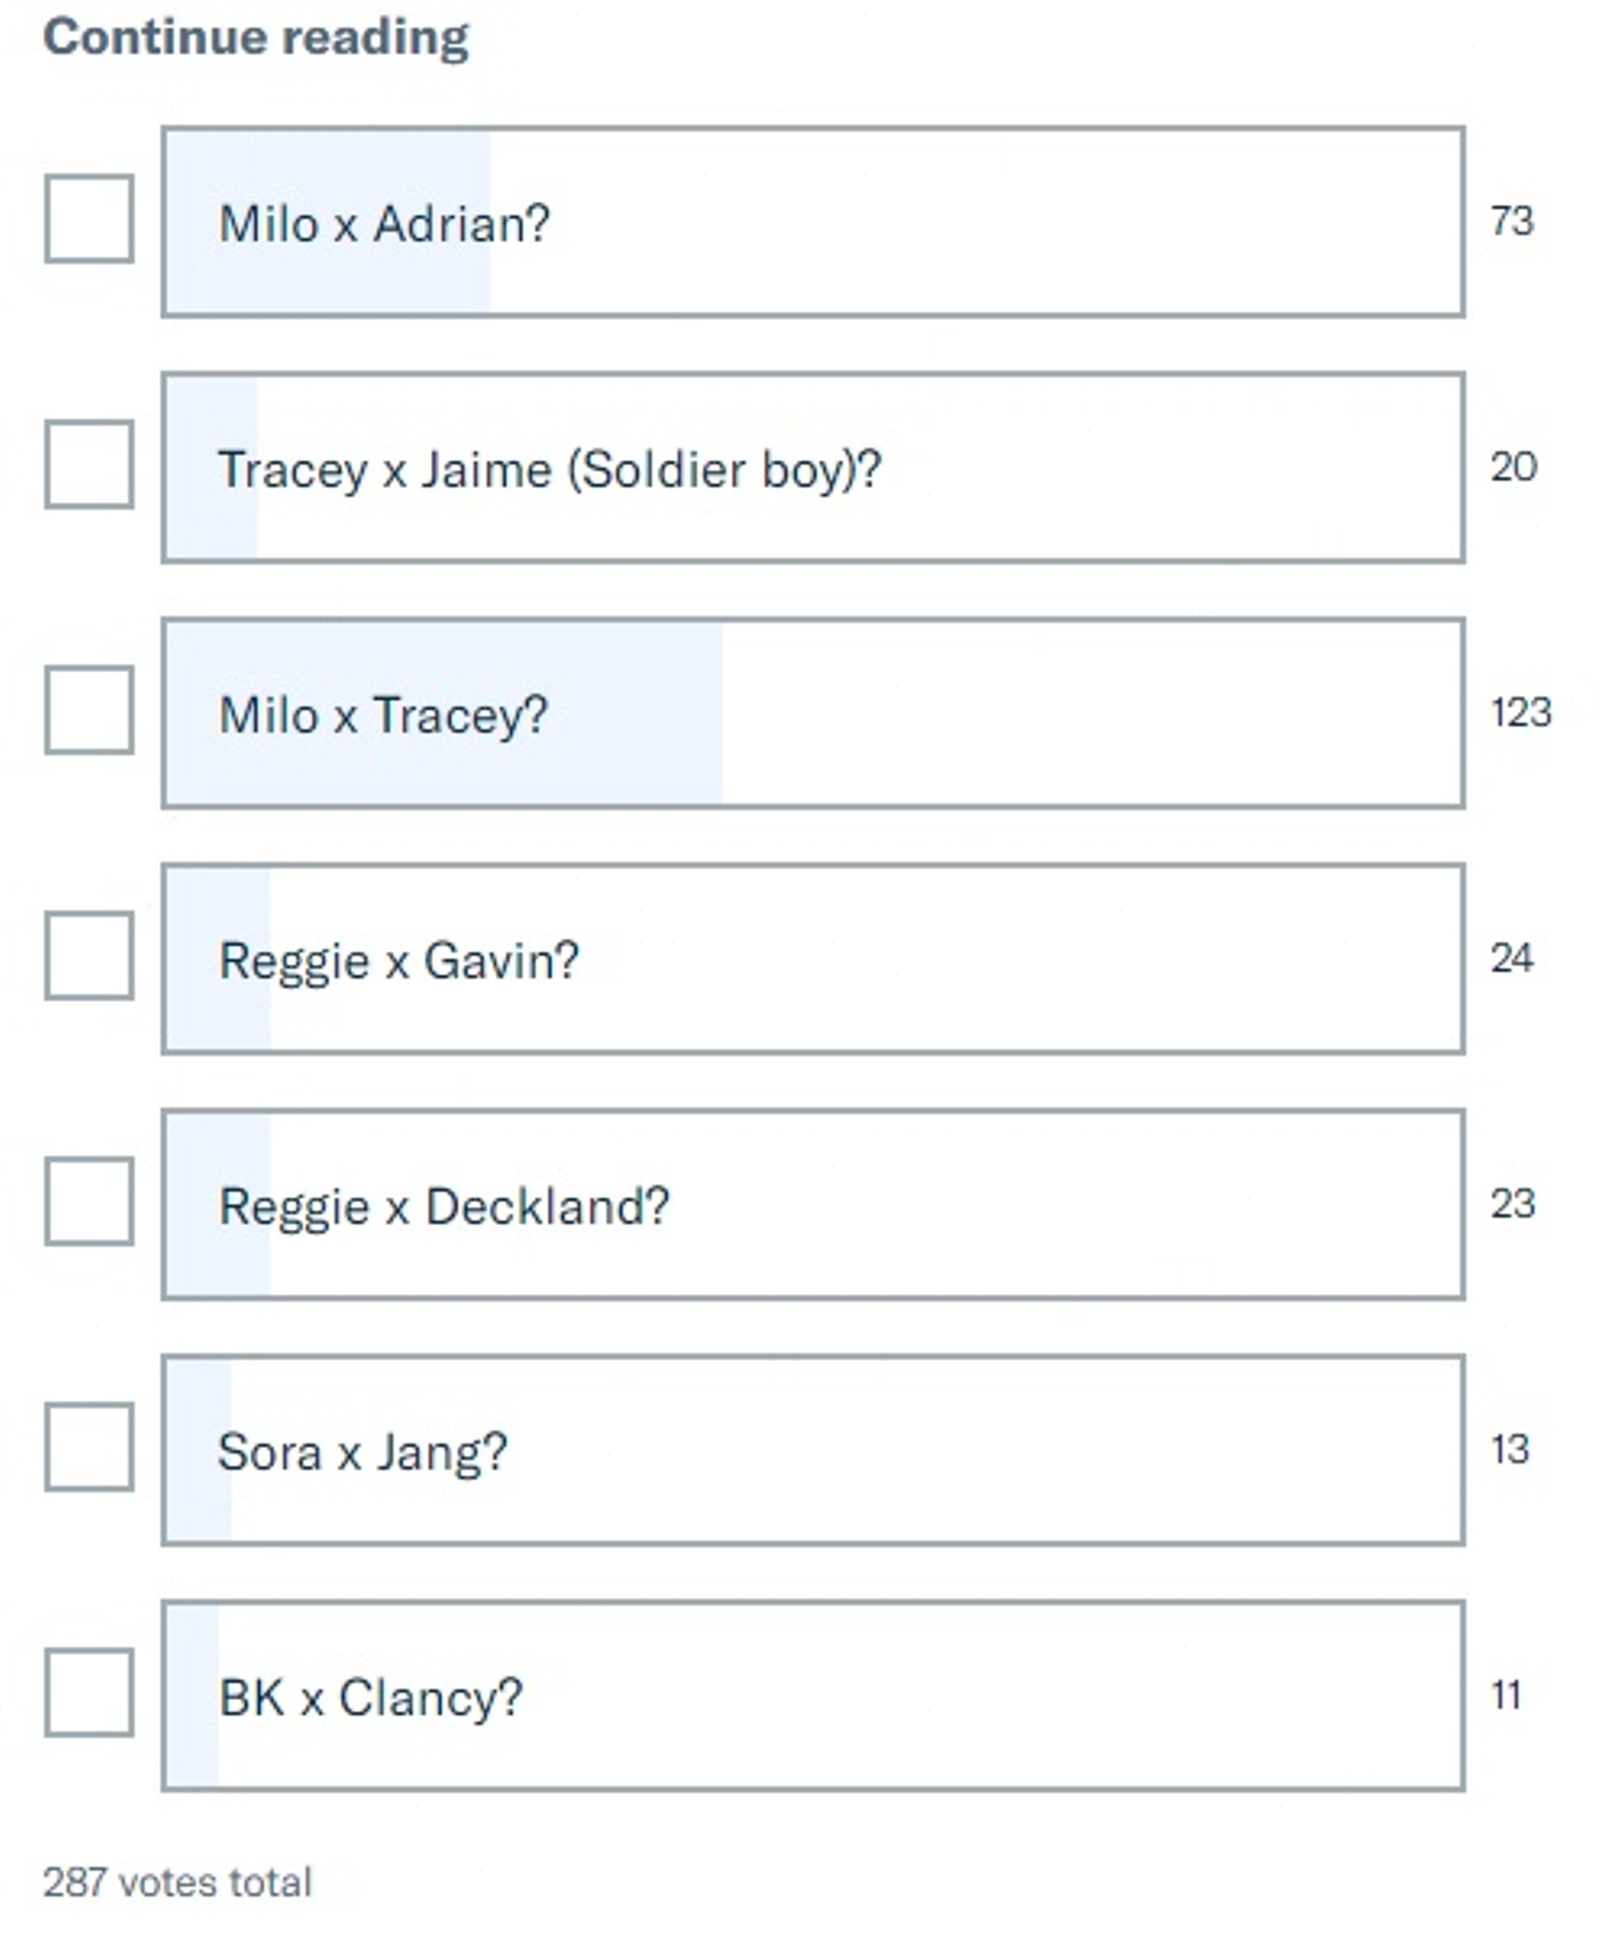Click the 11 vote count number
This screenshot has height=1946, width=1600.
tap(1506, 1696)
